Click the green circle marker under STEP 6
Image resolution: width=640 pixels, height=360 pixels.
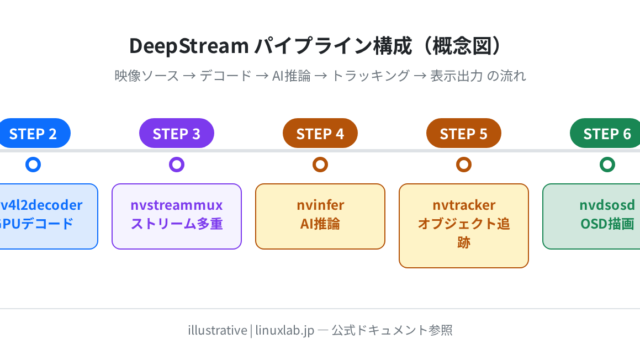(x=607, y=164)
